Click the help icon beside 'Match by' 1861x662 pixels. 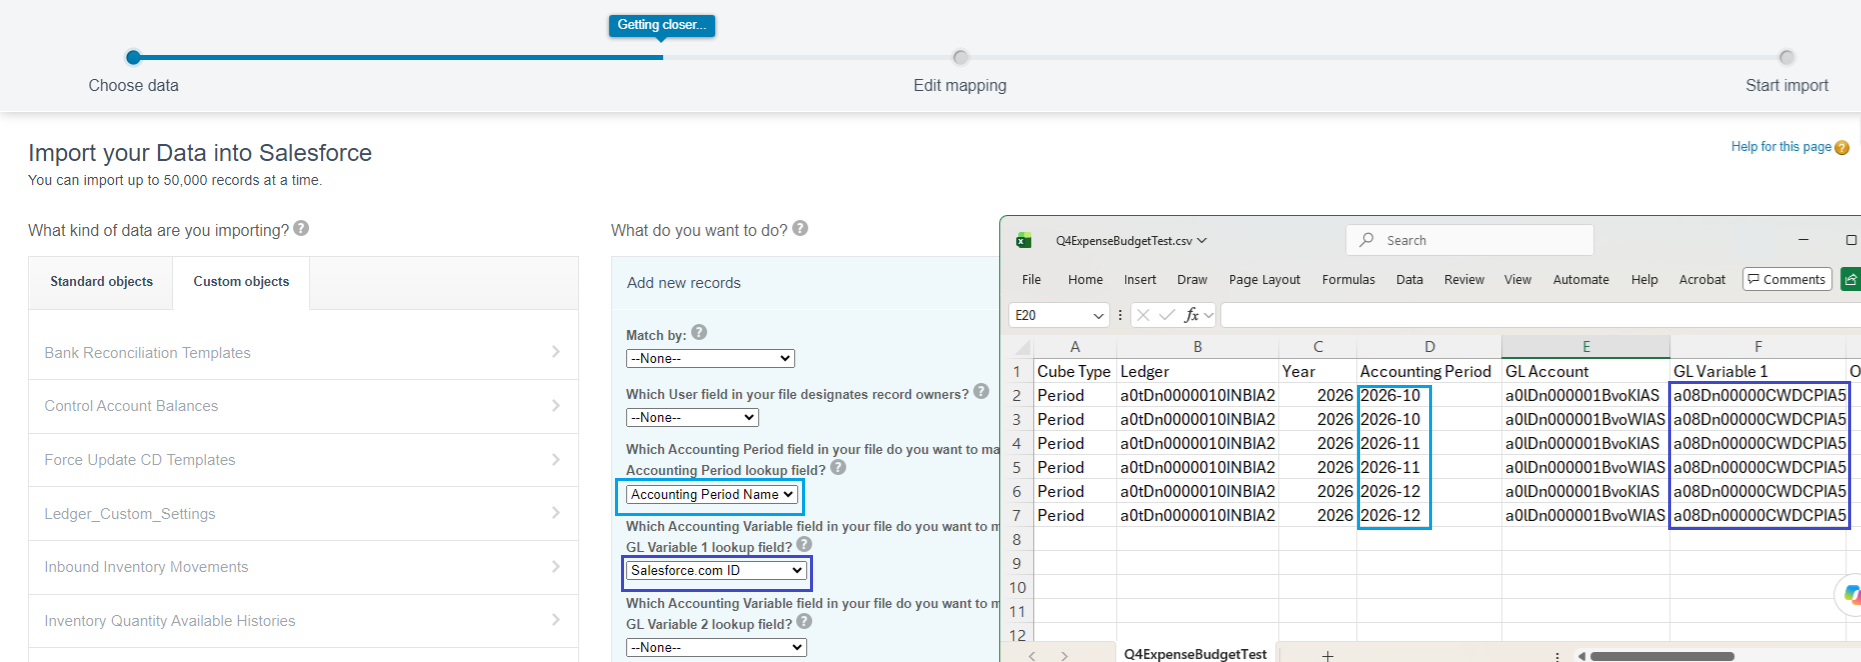point(699,332)
